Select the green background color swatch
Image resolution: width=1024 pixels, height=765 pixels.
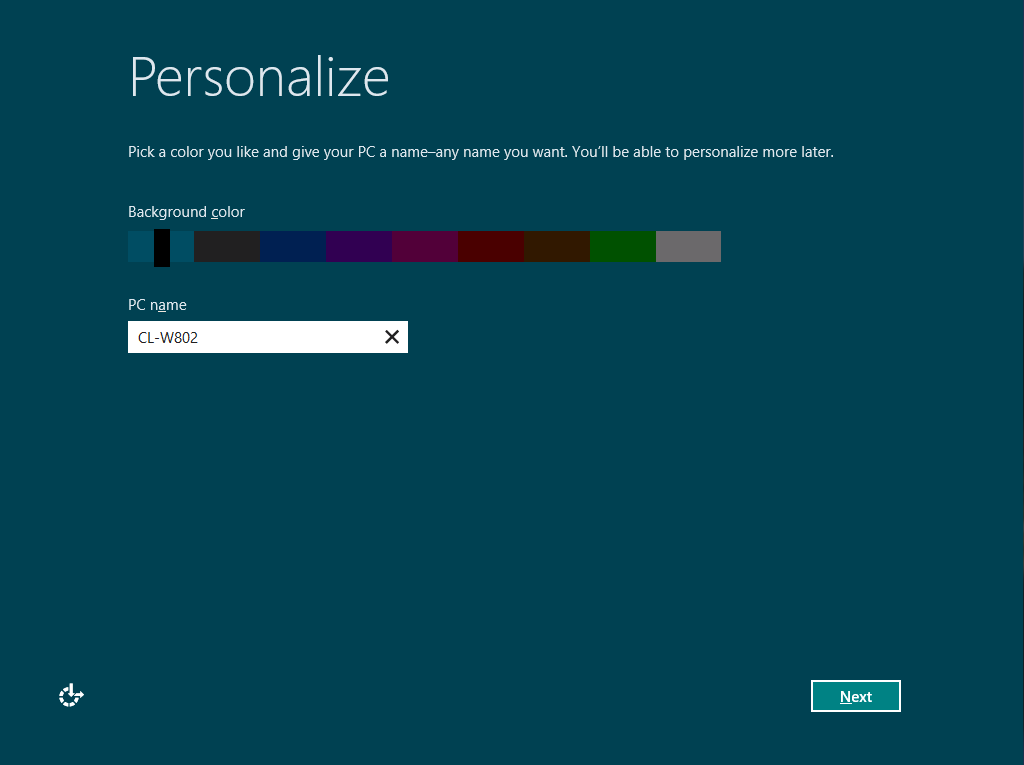click(x=623, y=246)
